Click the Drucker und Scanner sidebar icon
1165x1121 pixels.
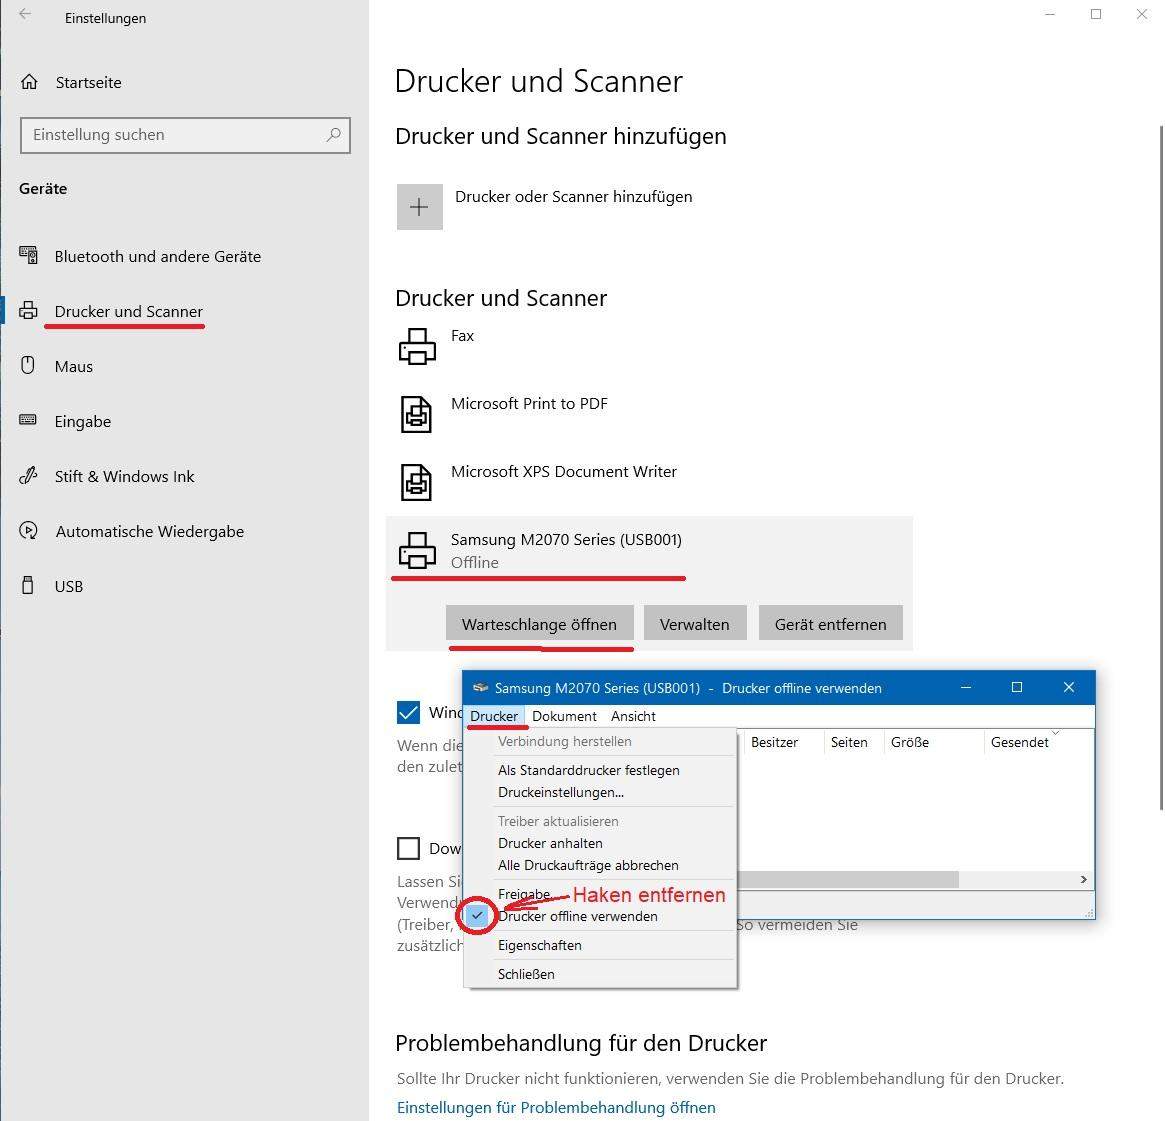tap(28, 311)
